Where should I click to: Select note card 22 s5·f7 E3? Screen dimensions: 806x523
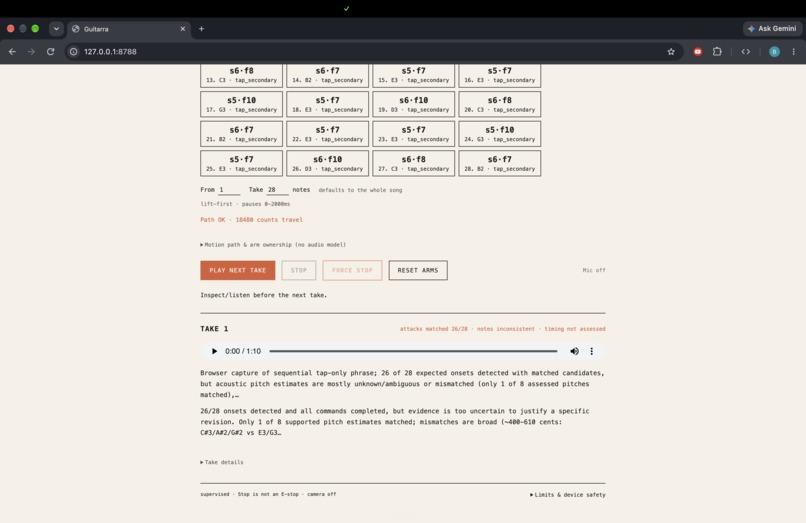pyautogui.click(x=327, y=134)
